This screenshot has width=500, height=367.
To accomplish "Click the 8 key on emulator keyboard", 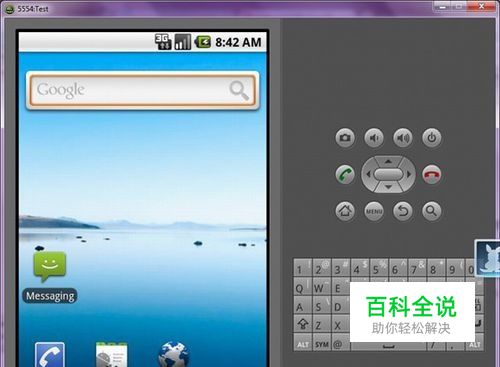I will pos(436,268).
